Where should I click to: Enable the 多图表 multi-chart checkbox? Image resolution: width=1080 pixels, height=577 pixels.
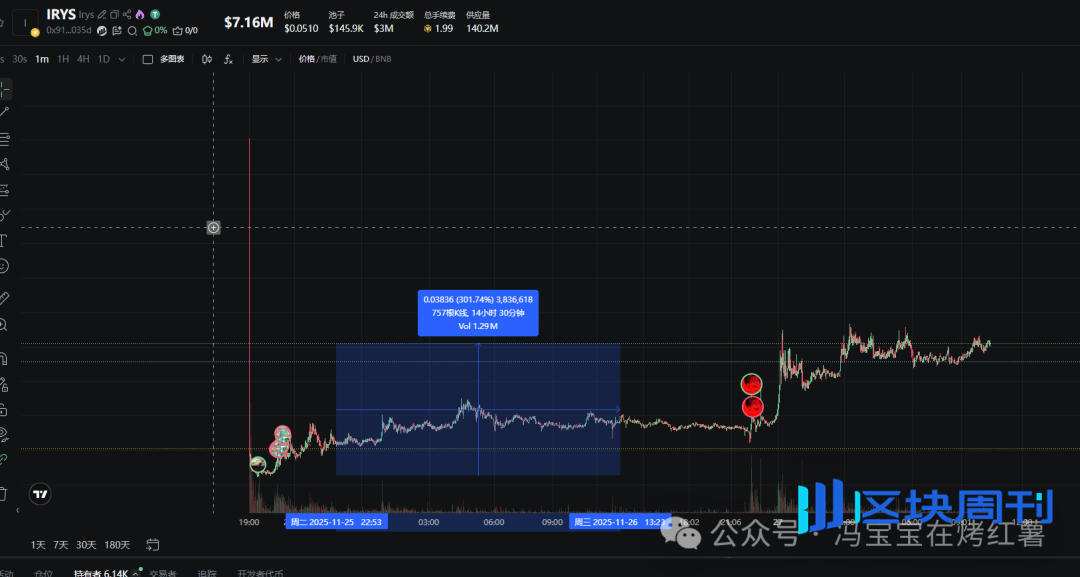[148, 59]
